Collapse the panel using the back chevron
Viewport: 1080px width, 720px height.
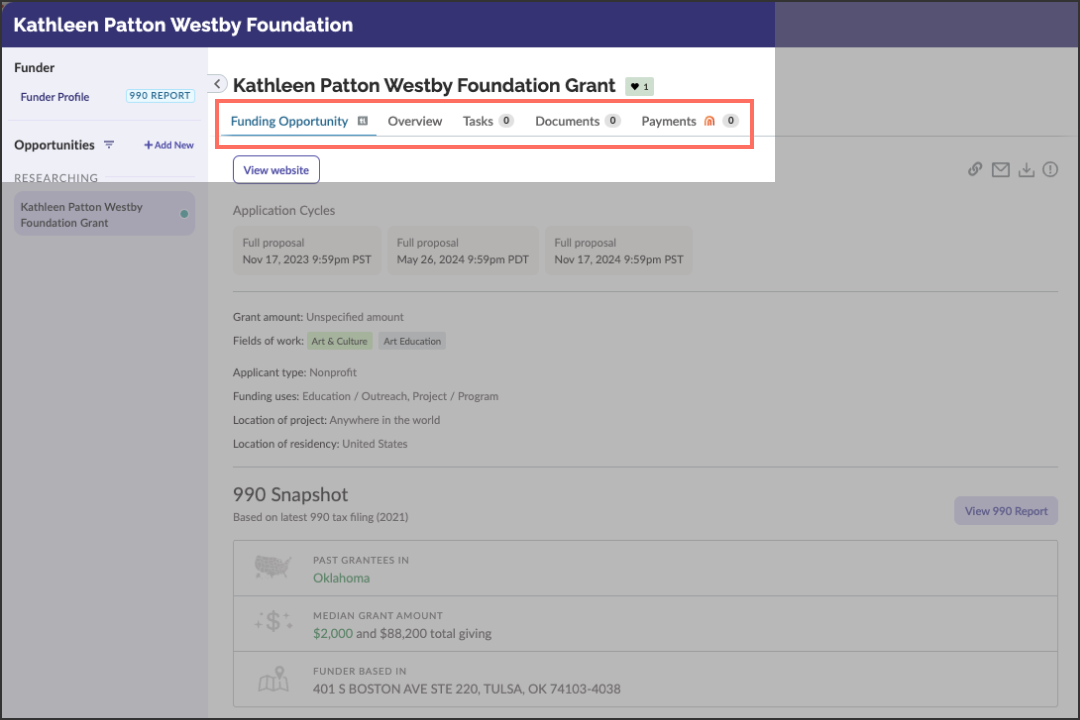point(216,84)
